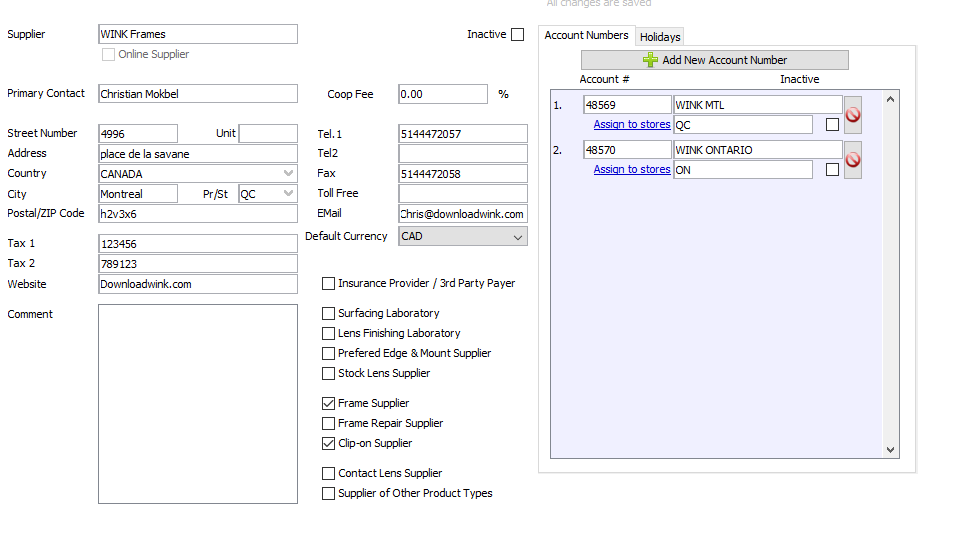Edit account number field 48570
The height and width of the screenshot is (542, 963).
627,150
